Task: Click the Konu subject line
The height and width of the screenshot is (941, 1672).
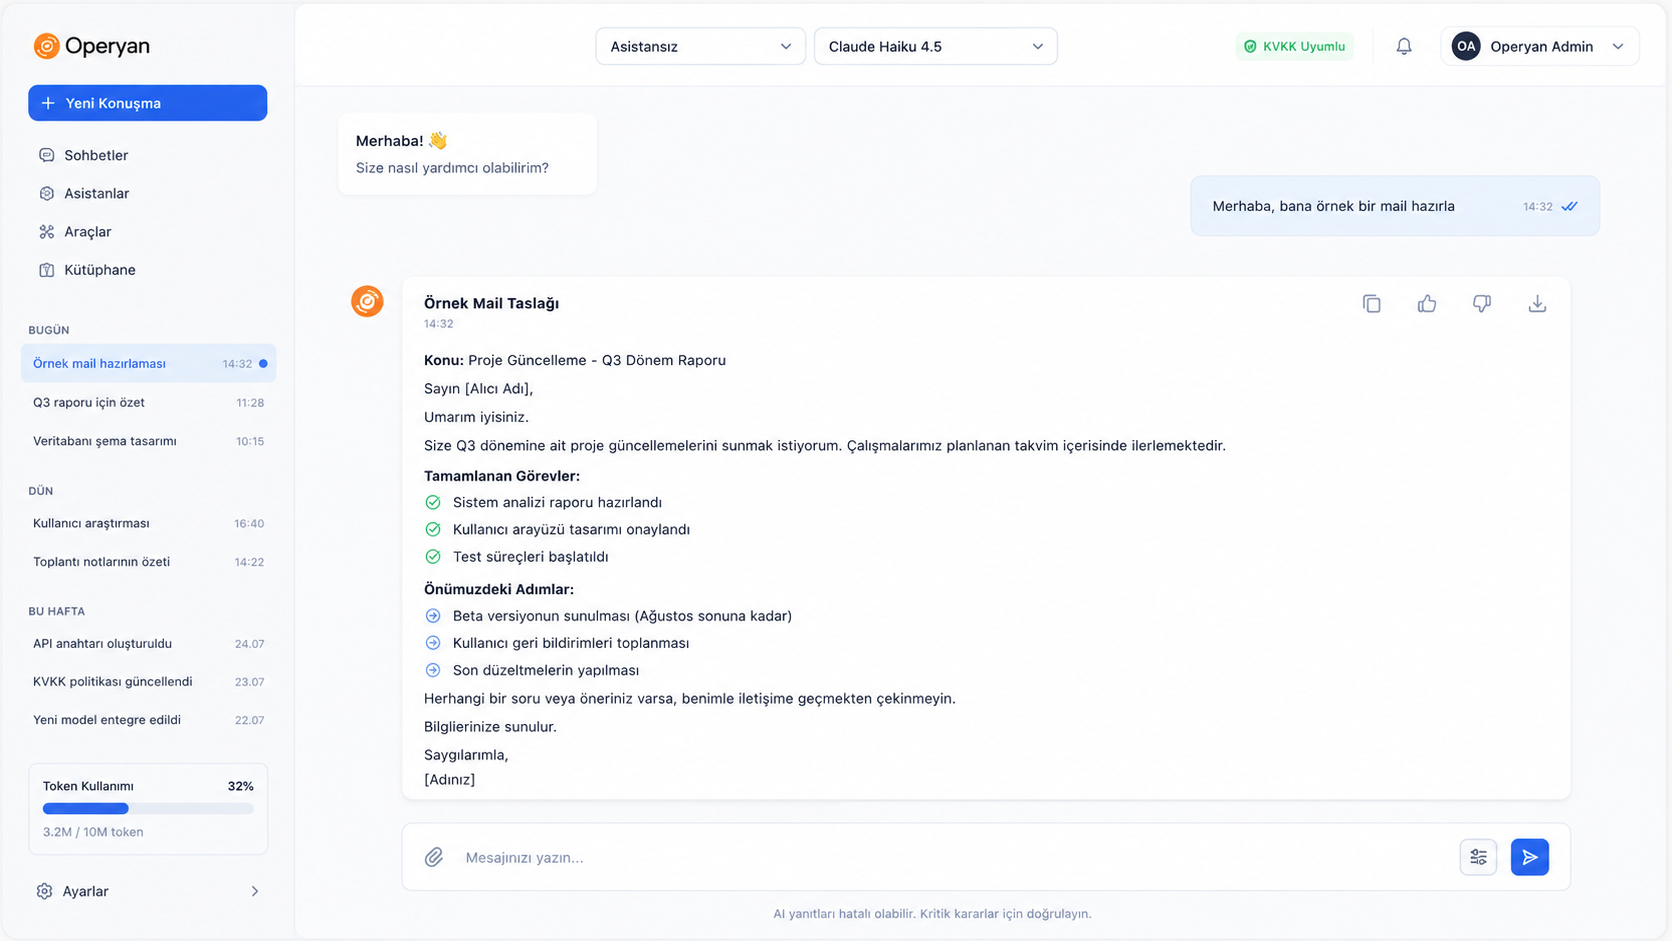Action: tap(575, 360)
